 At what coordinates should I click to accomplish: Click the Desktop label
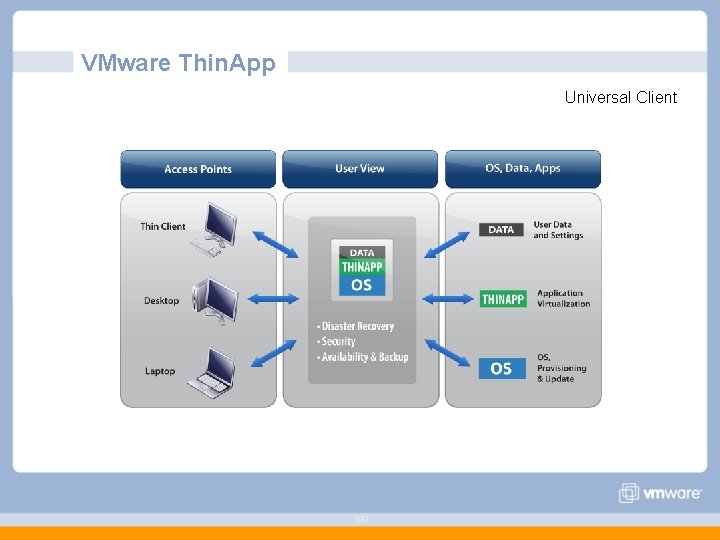[161, 301]
